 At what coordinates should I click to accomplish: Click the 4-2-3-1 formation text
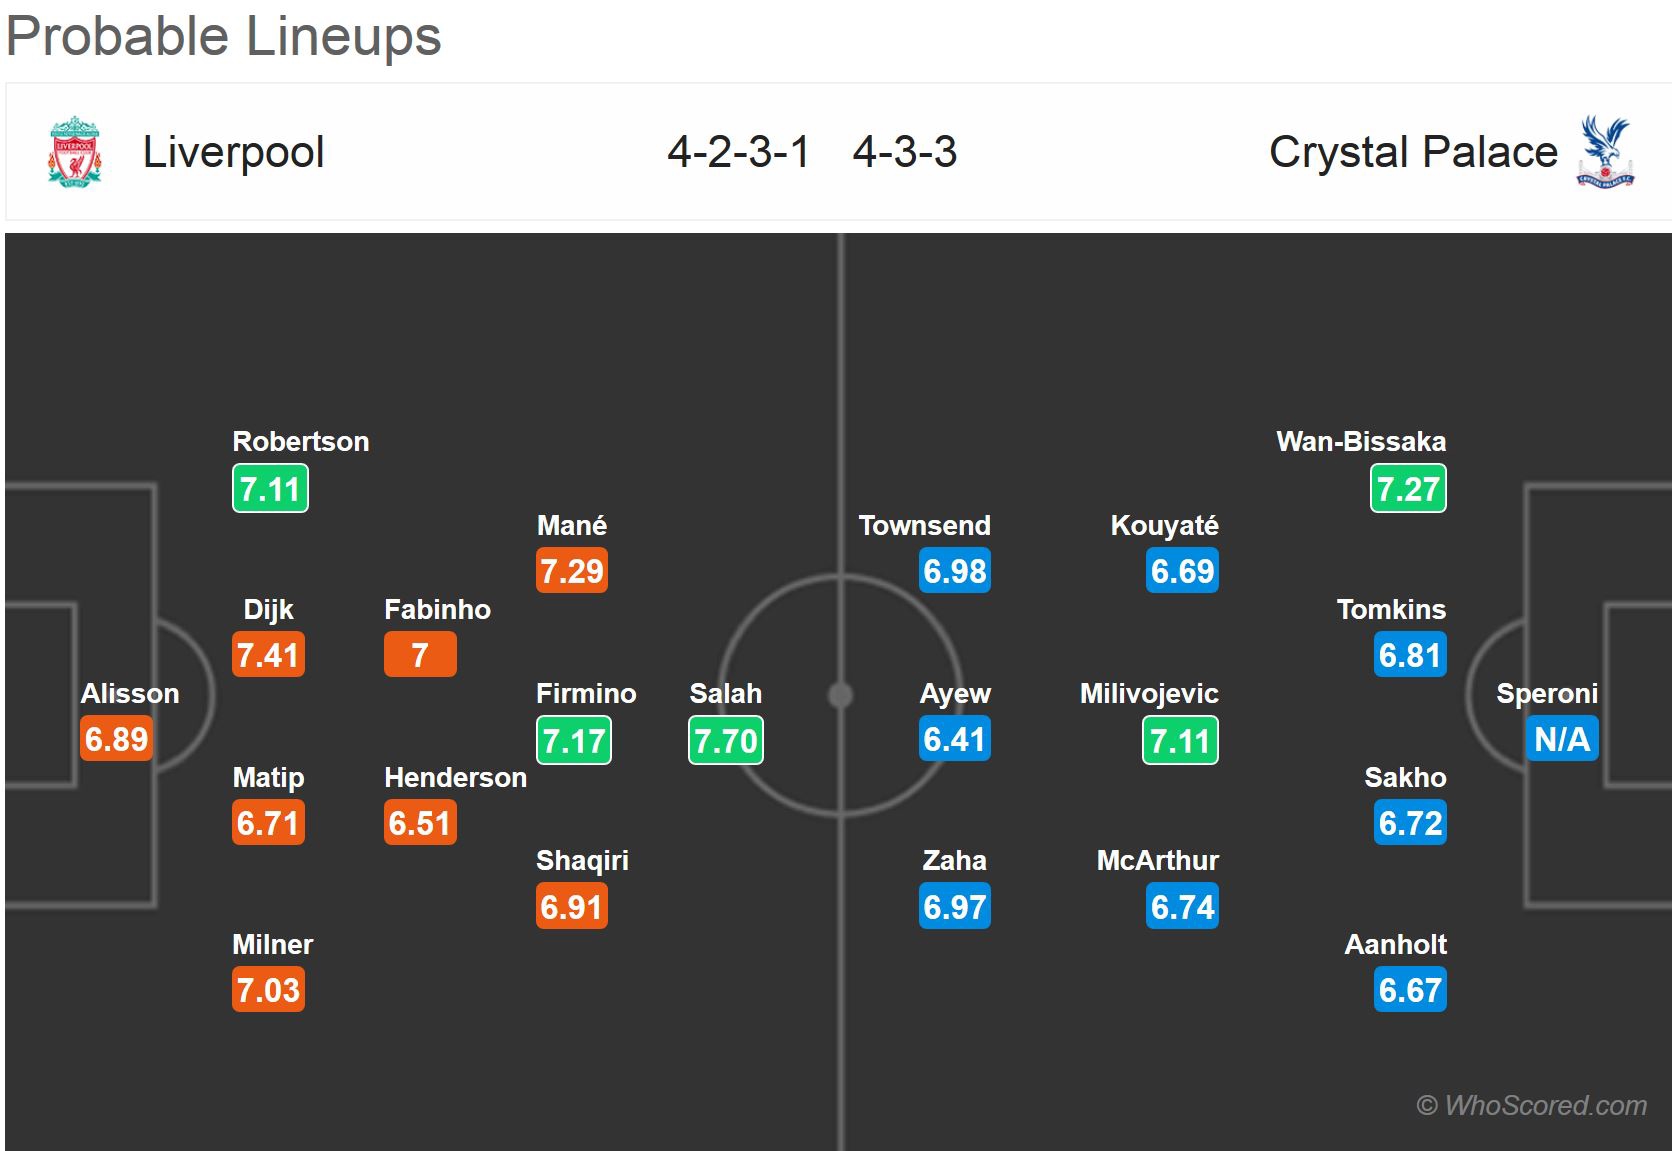pyautogui.click(x=738, y=152)
